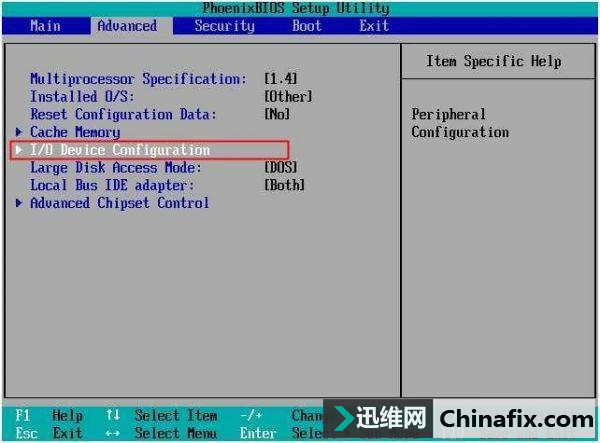
Task: Click the -/+ change values shortcut
Action: click(x=251, y=415)
